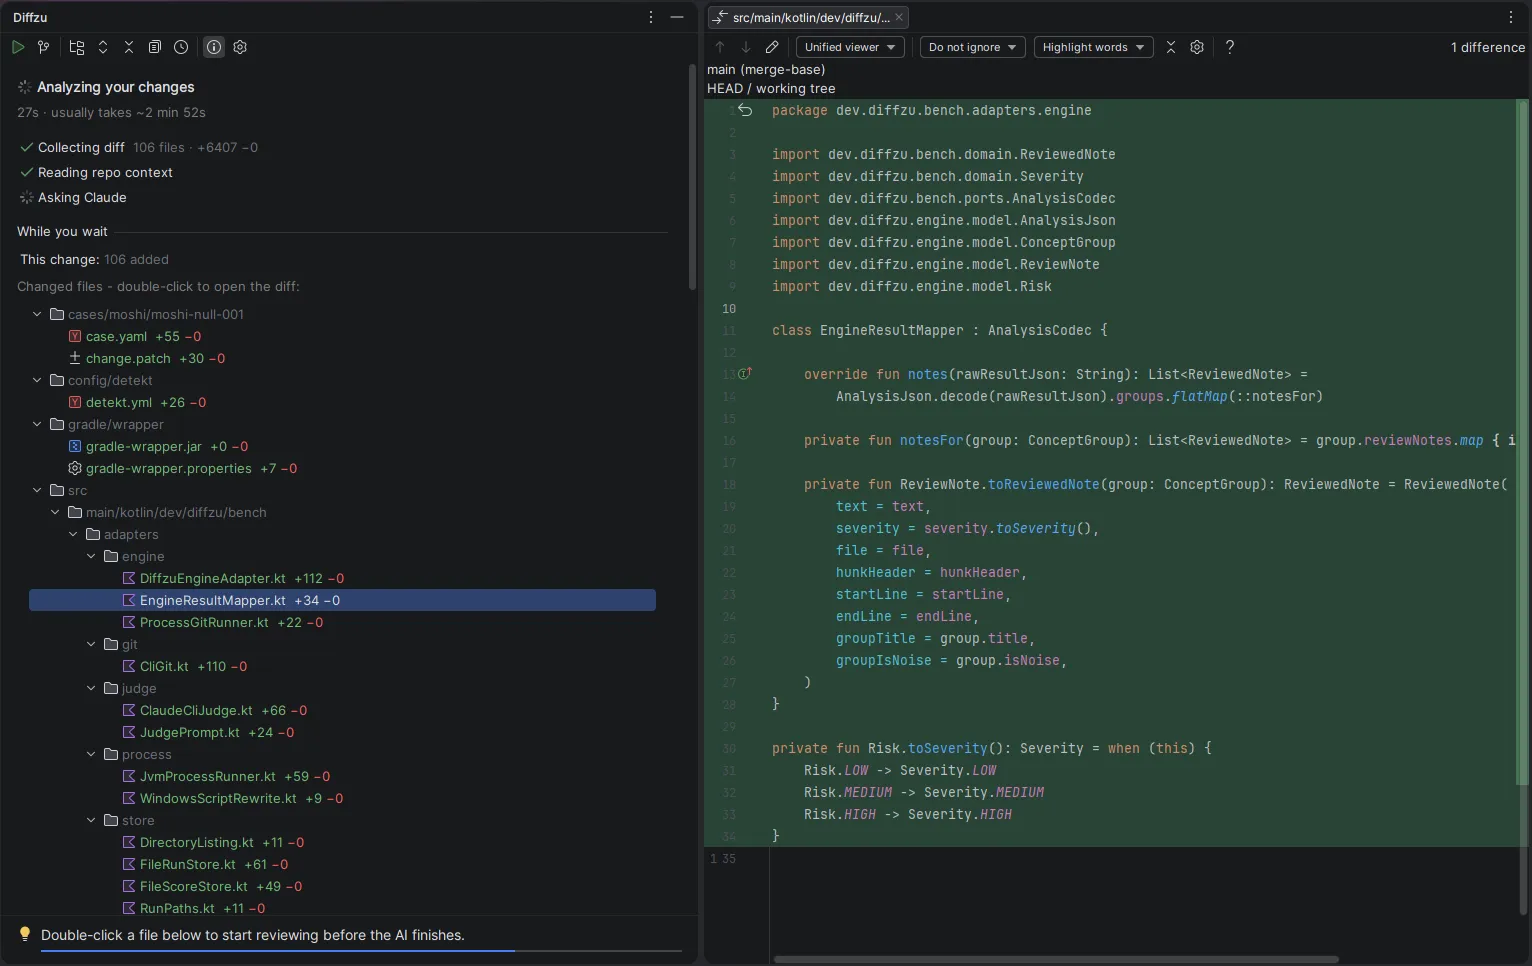Select CliGit.kt file
Screen dimensions: 1532x966
coord(164,666)
